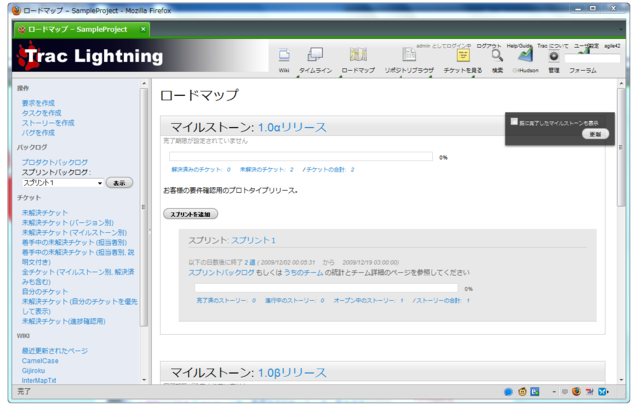Viewport: 640px width, 413px height.
Task: Click the red and blue status bar icon
Action: click(589, 392)
